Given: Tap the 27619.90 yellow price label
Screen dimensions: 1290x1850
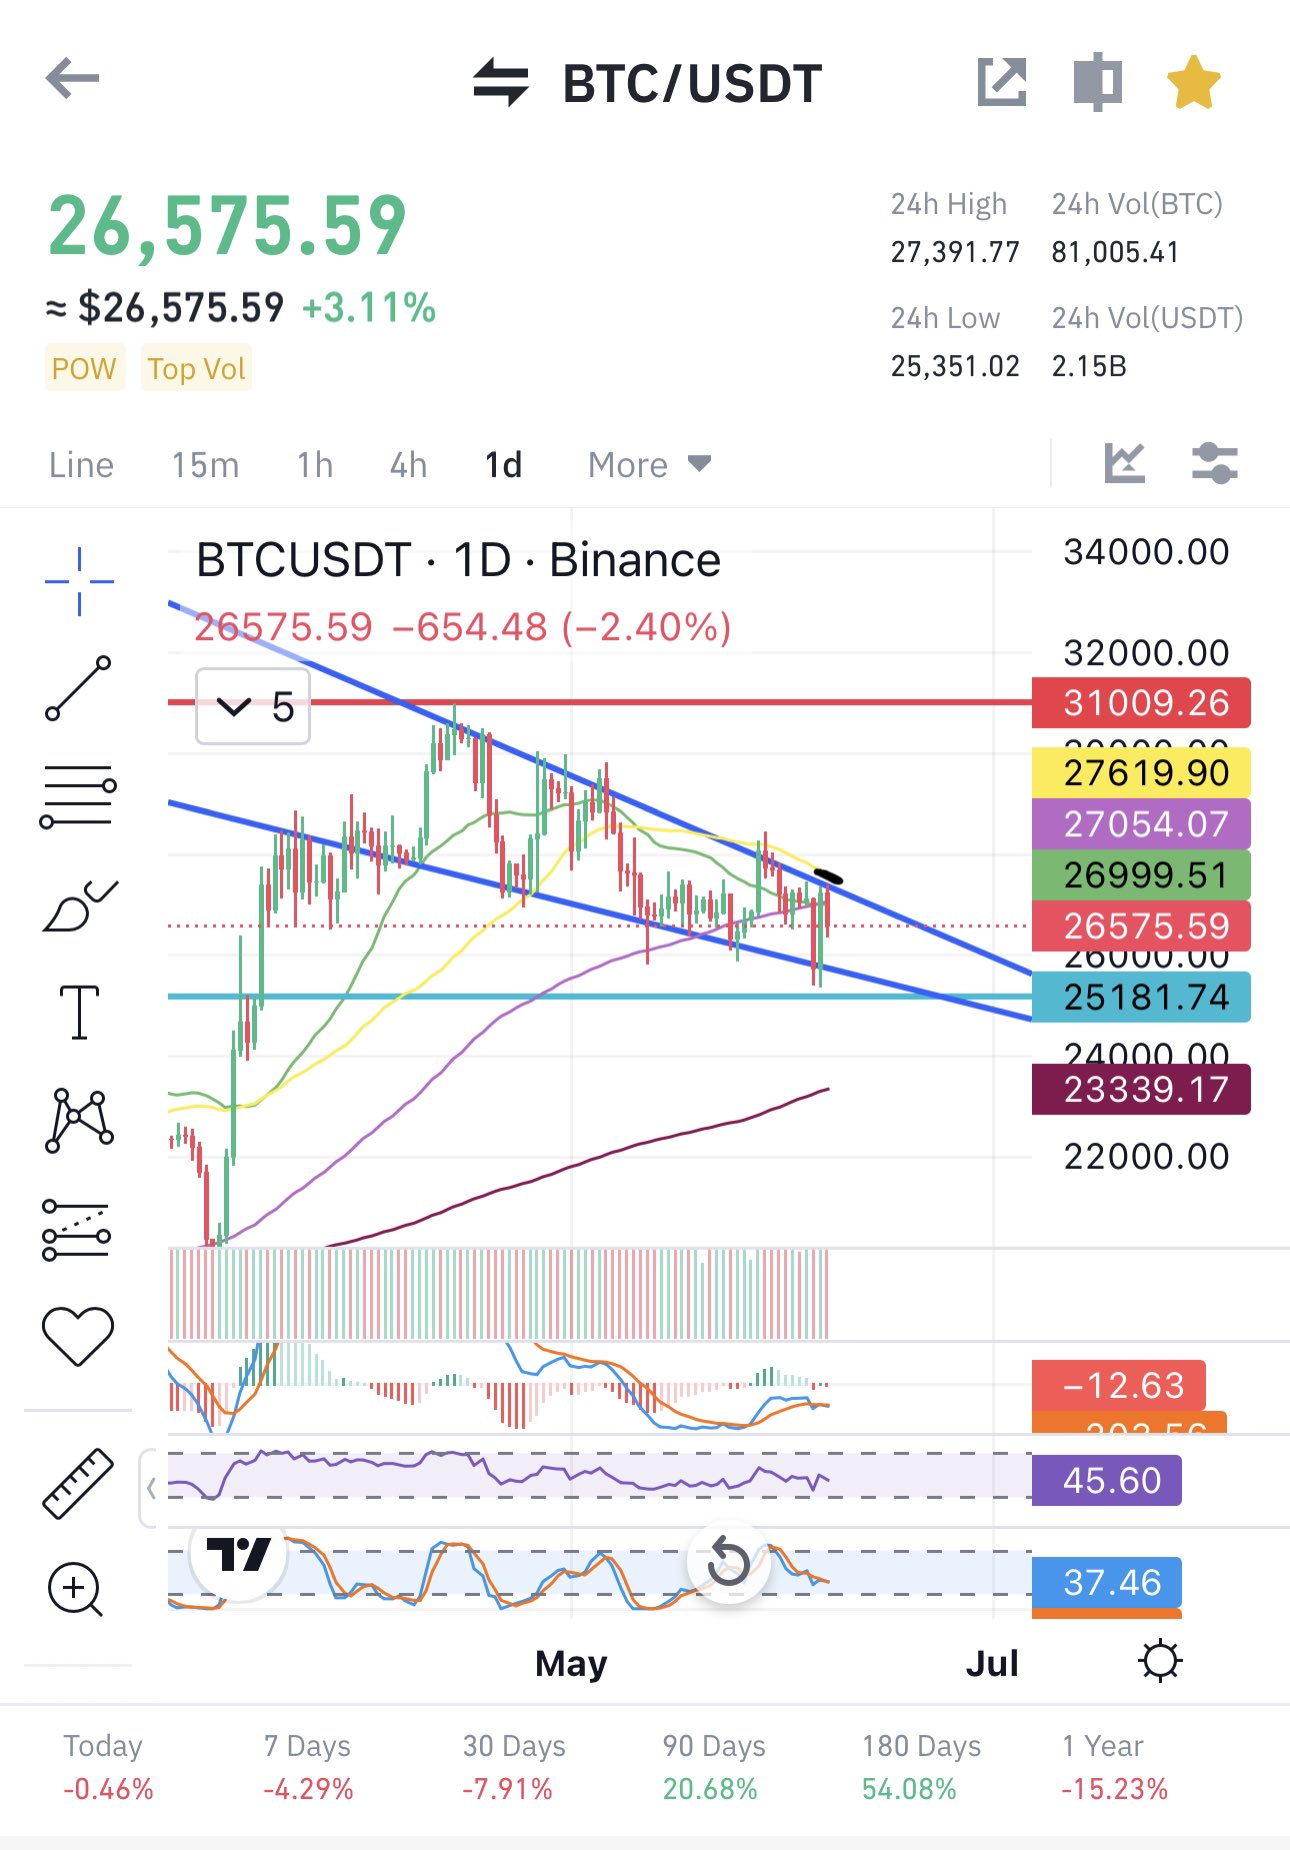Looking at the screenshot, I should click(1141, 773).
